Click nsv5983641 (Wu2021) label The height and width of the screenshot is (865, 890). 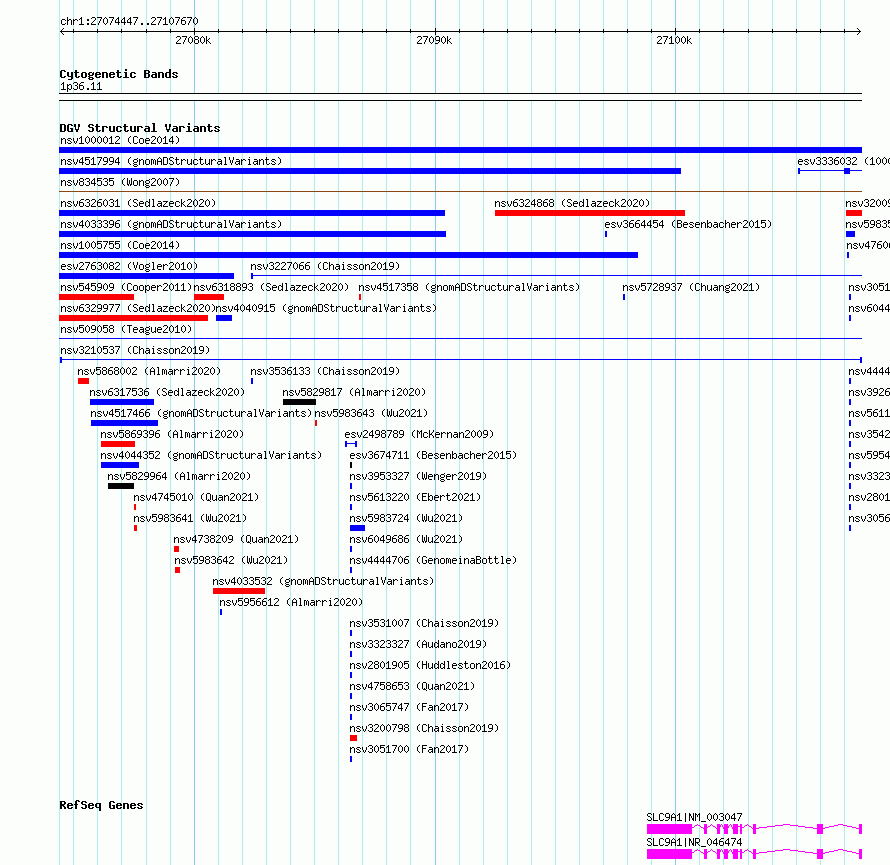190,518
